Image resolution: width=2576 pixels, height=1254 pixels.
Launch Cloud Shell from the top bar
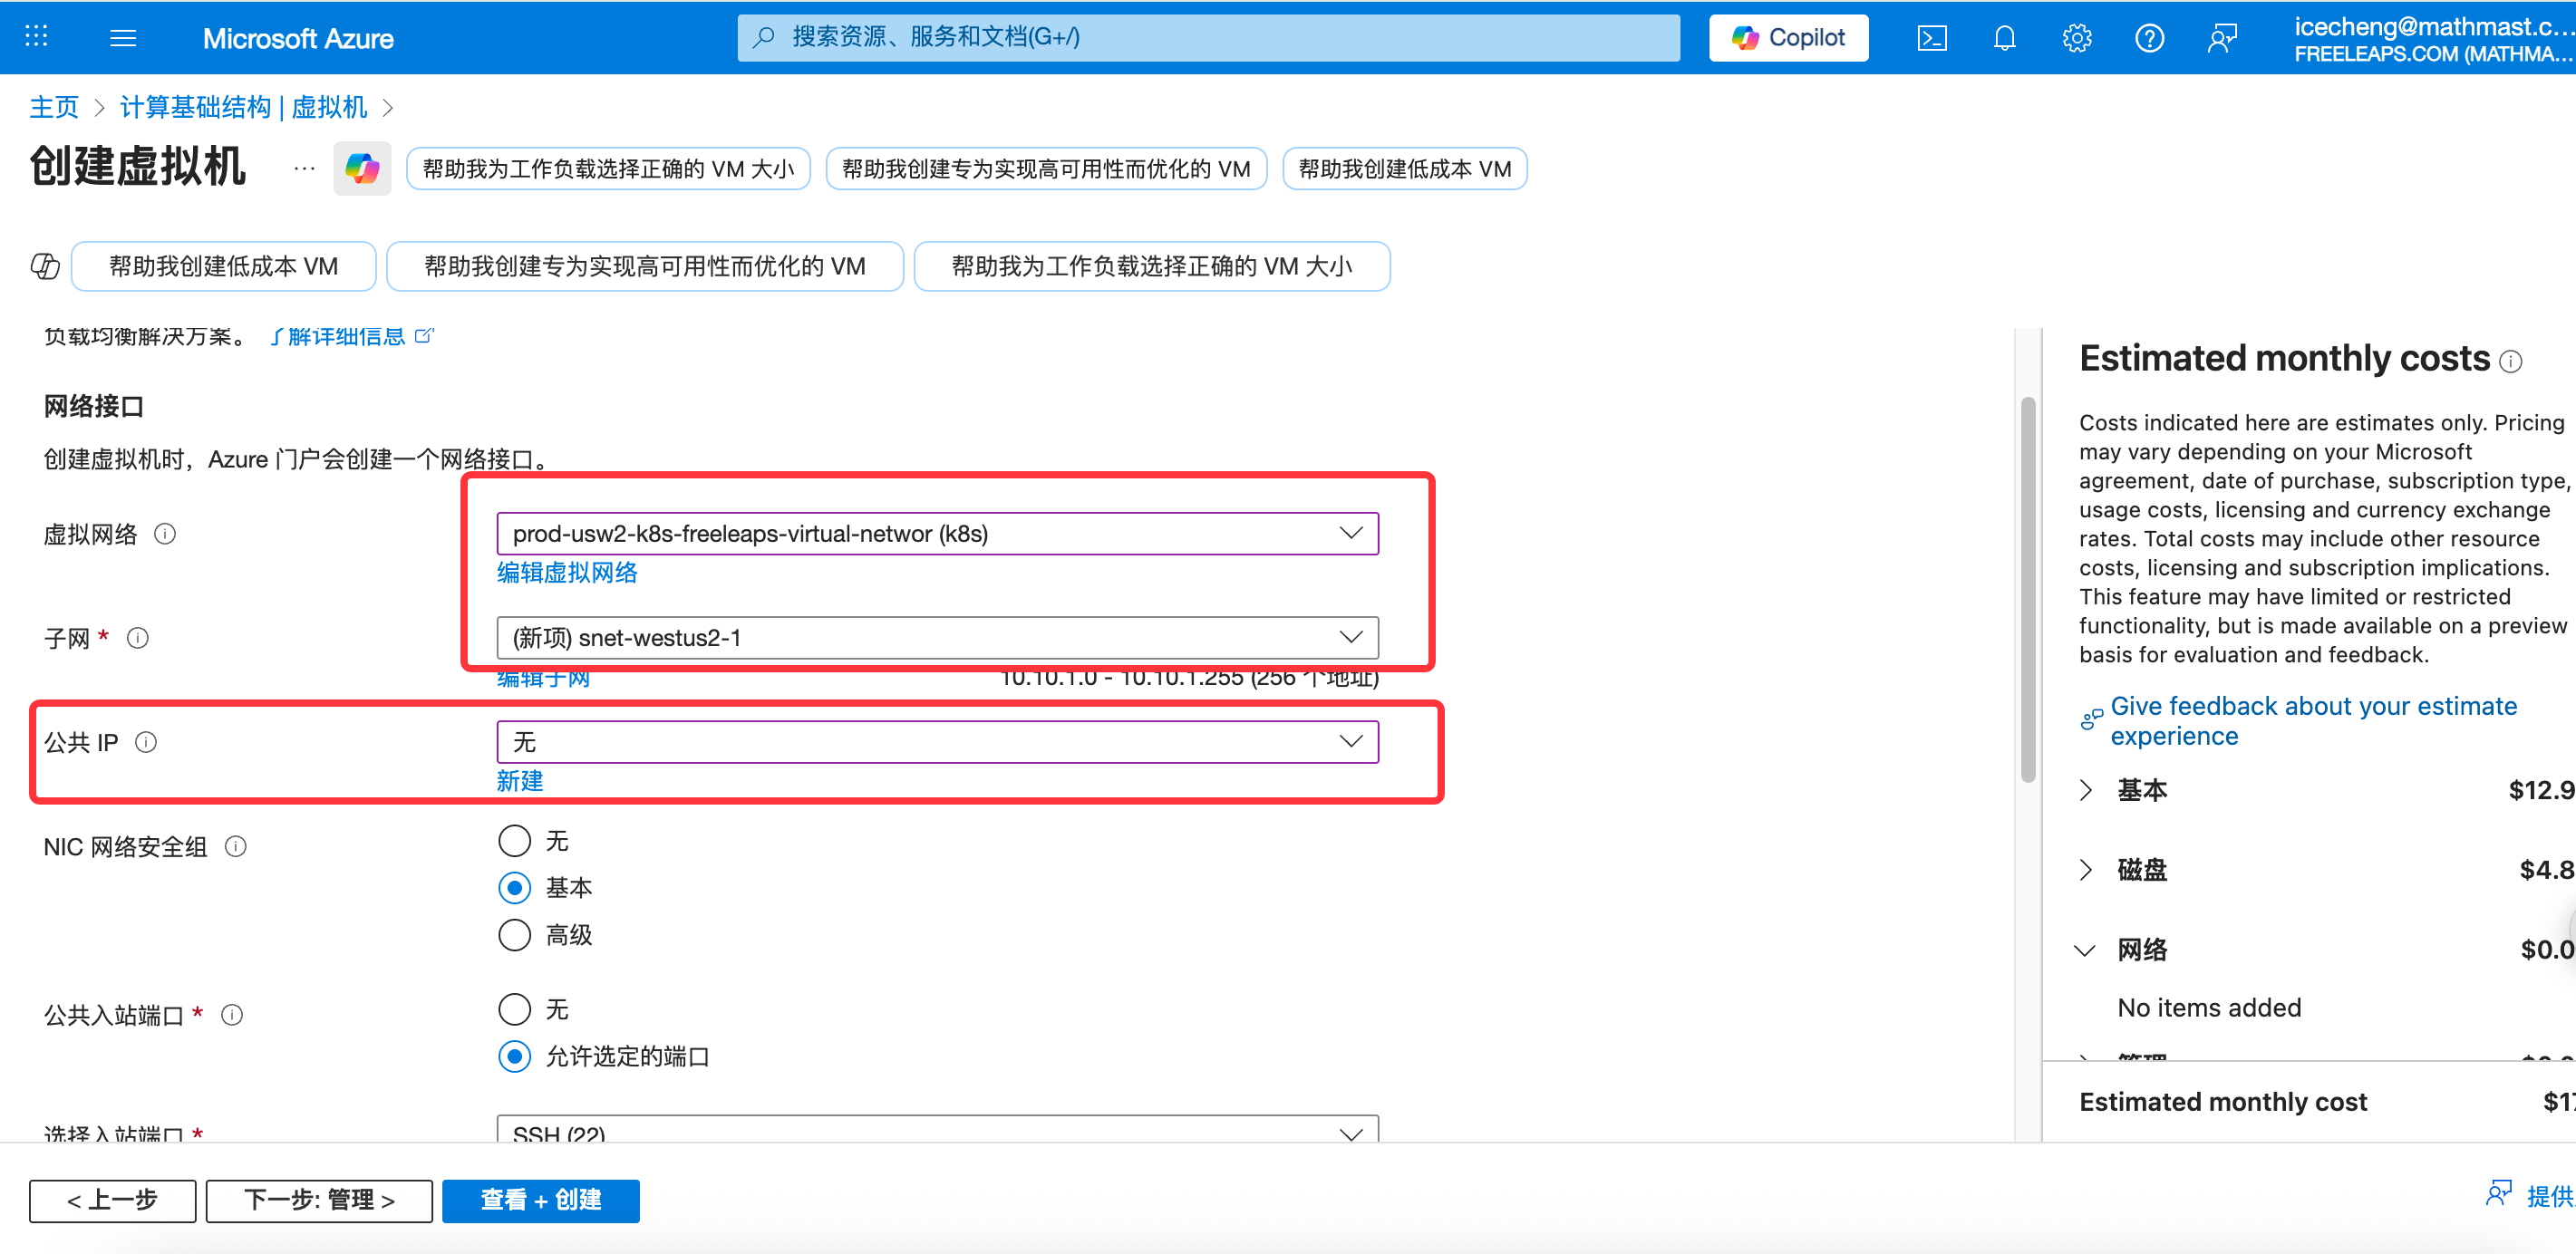click(x=1931, y=38)
